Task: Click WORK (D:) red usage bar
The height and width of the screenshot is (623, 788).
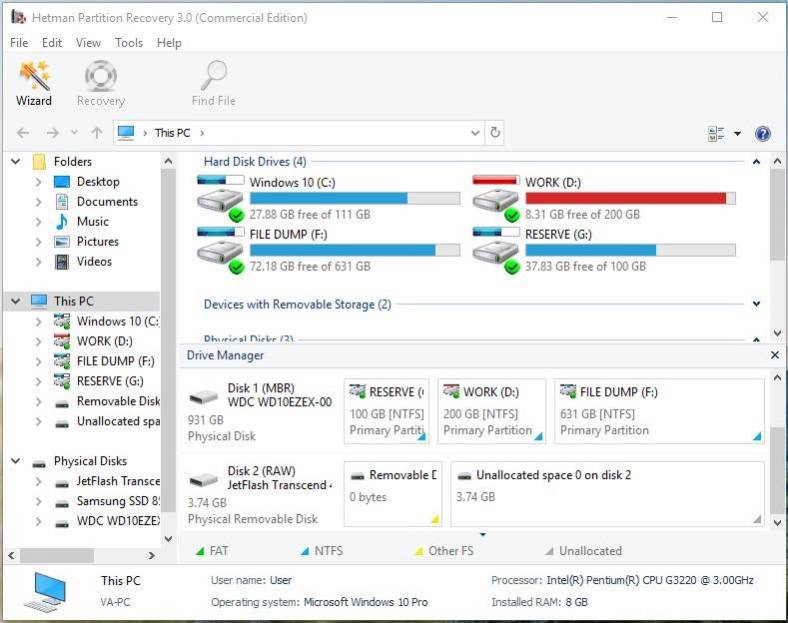Action: pos(630,198)
